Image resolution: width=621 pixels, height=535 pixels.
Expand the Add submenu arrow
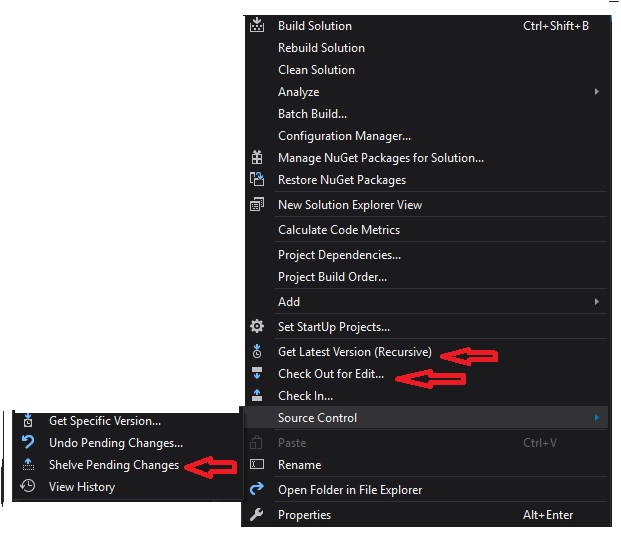(x=596, y=301)
